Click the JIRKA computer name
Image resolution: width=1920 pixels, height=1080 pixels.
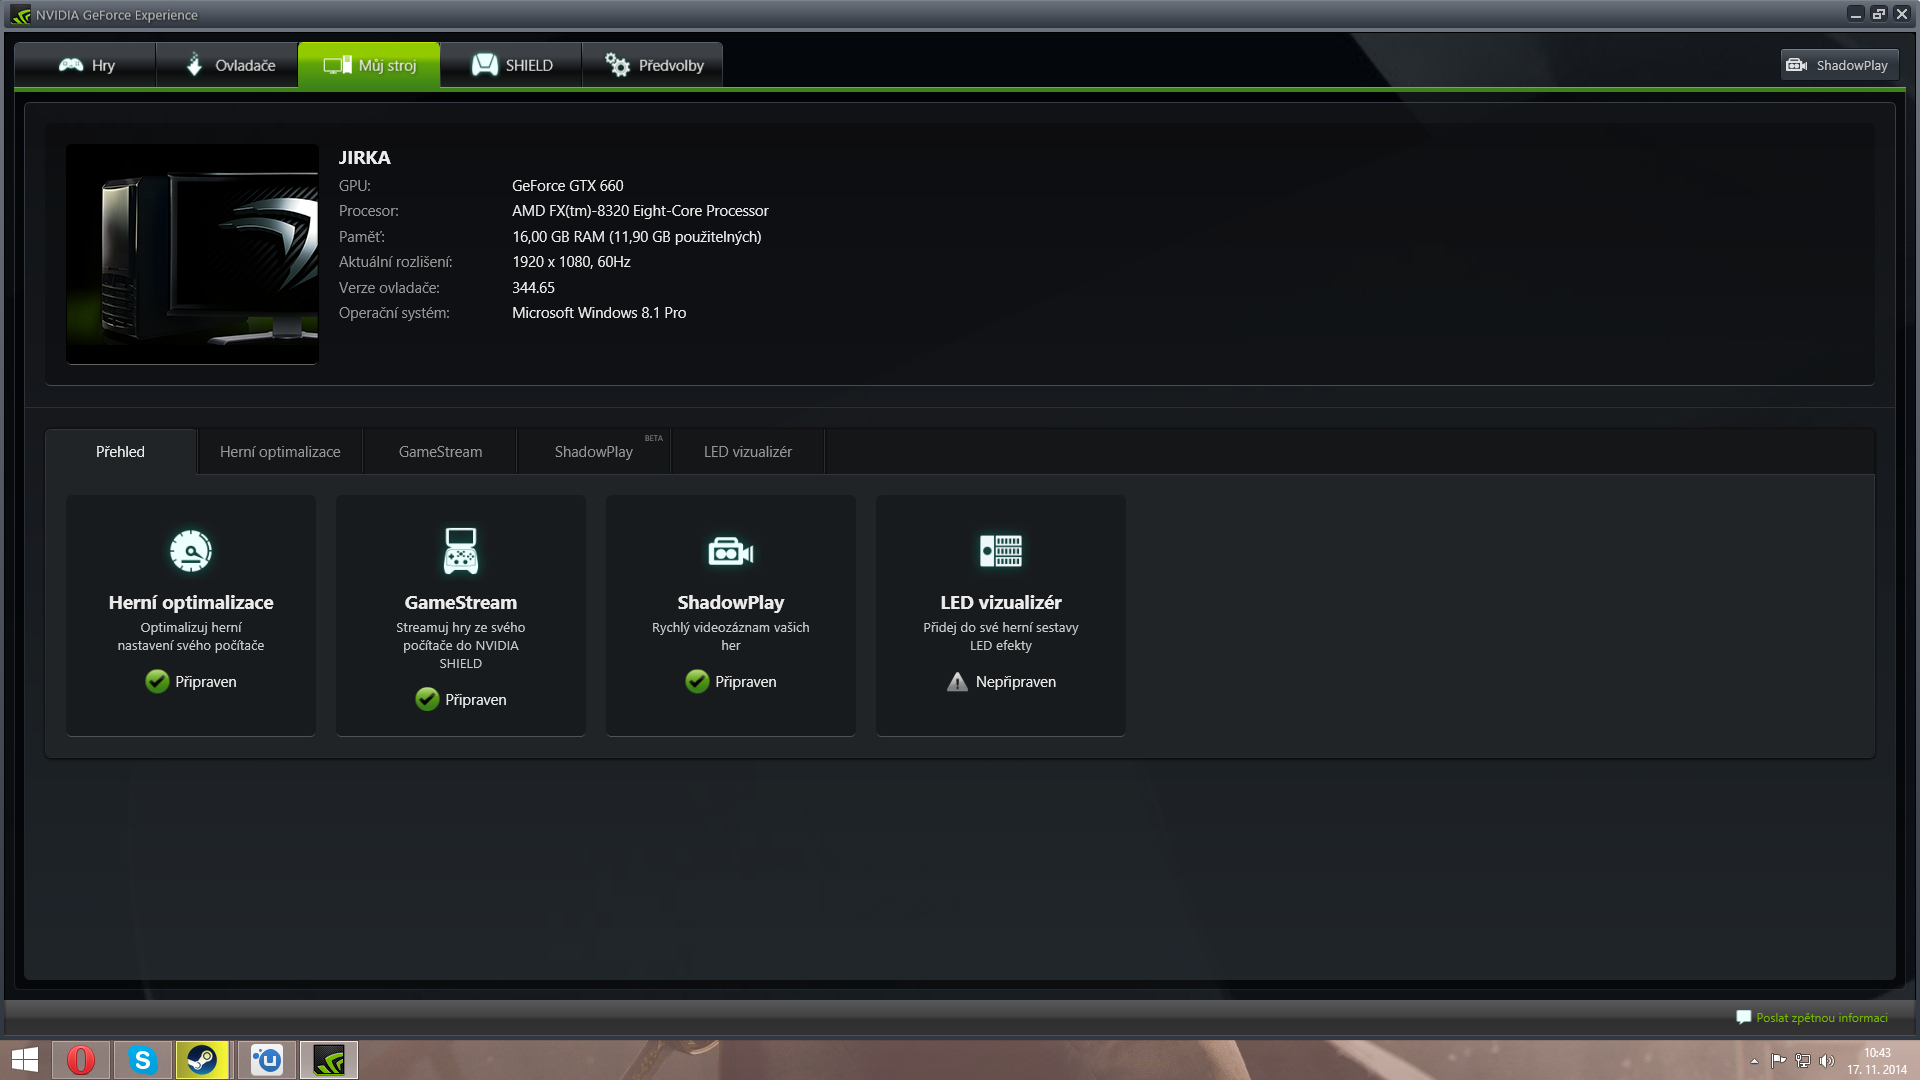tap(364, 158)
